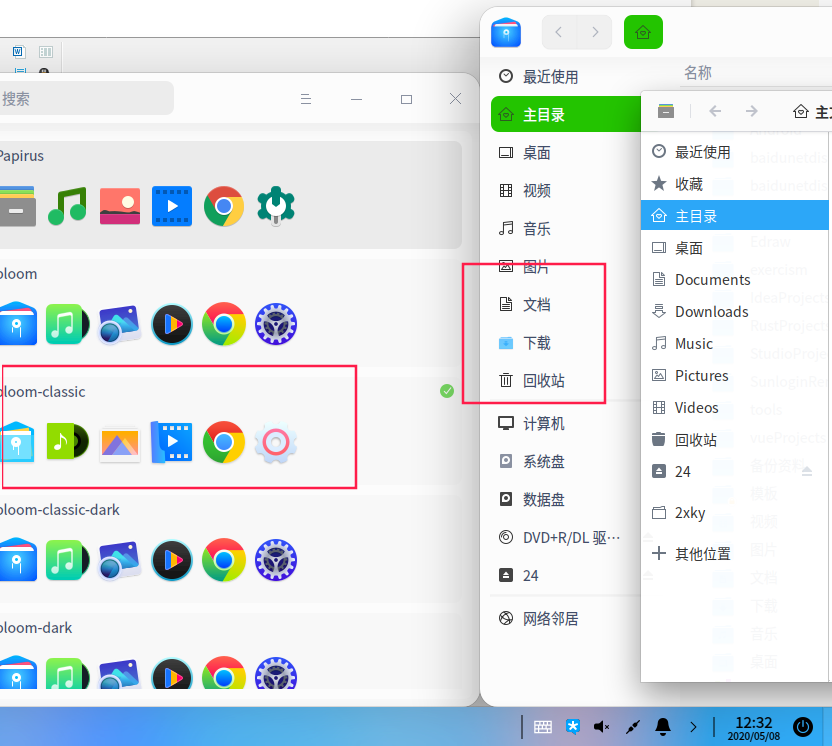This screenshot has height=746, width=832.
Task: Open the keyboard icon in system tray
Action: point(543,726)
